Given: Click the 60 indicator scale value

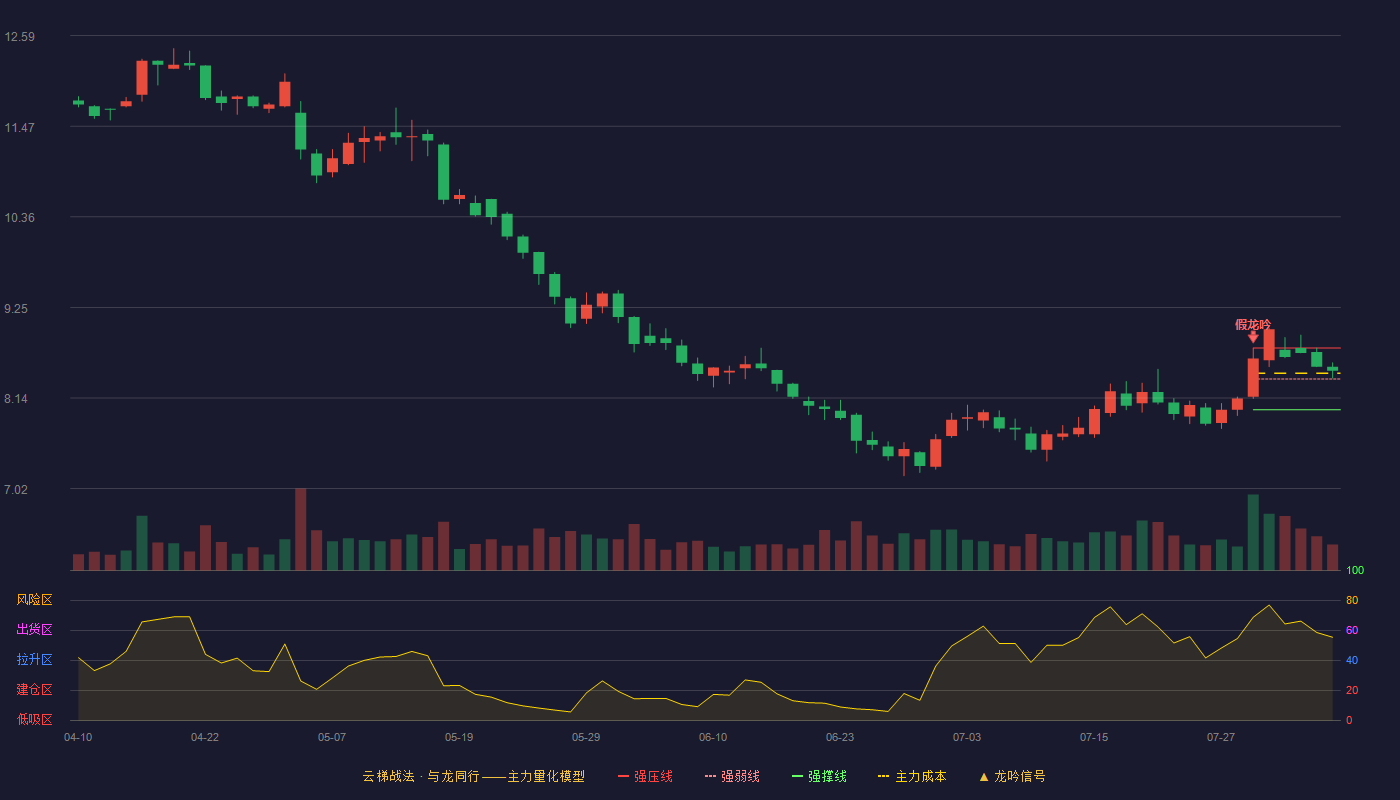Looking at the screenshot, I should pyautogui.click(x=1352, y=630).
